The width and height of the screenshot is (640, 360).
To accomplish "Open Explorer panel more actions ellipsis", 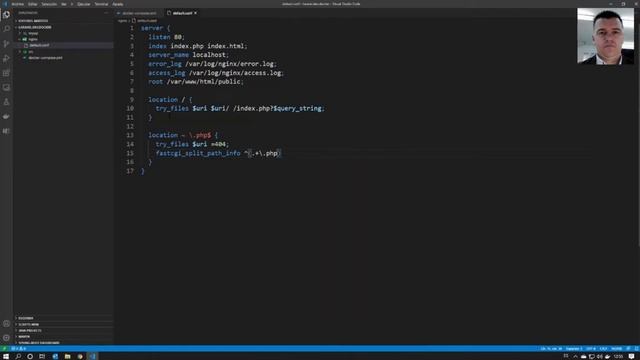I will pyautogui.click(x=106, y=13).
